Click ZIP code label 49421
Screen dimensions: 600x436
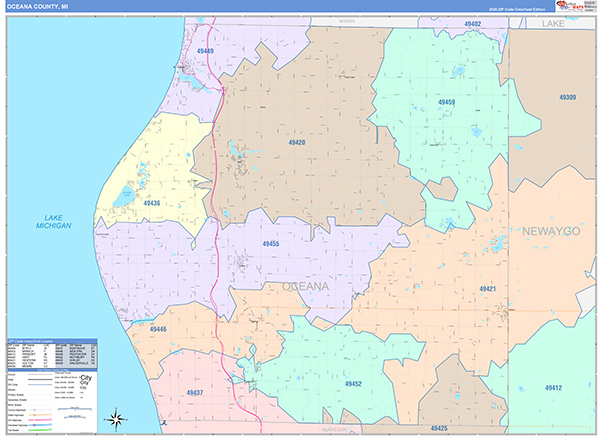click(487, 288)
